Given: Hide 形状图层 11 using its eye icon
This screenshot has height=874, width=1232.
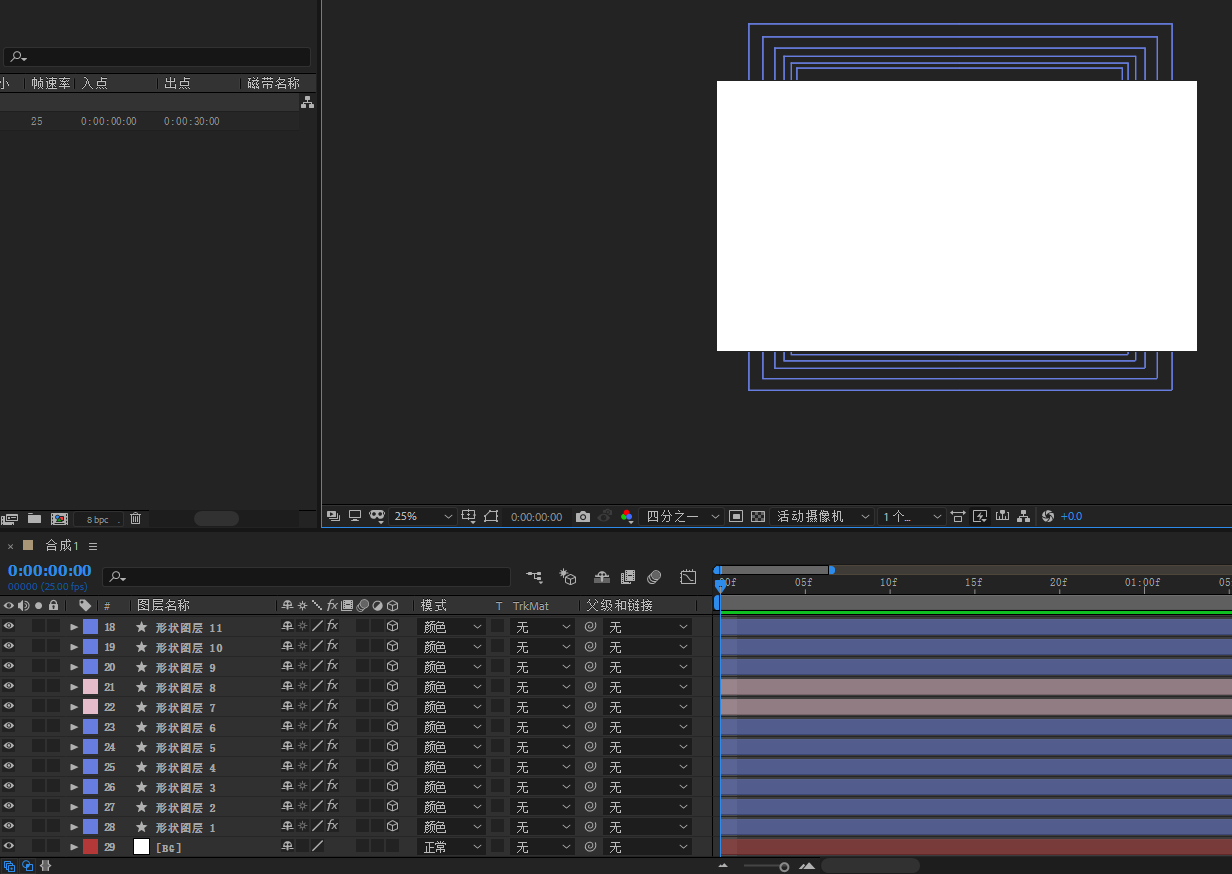Looking at the screenshot, I should (x=9, y=627).
